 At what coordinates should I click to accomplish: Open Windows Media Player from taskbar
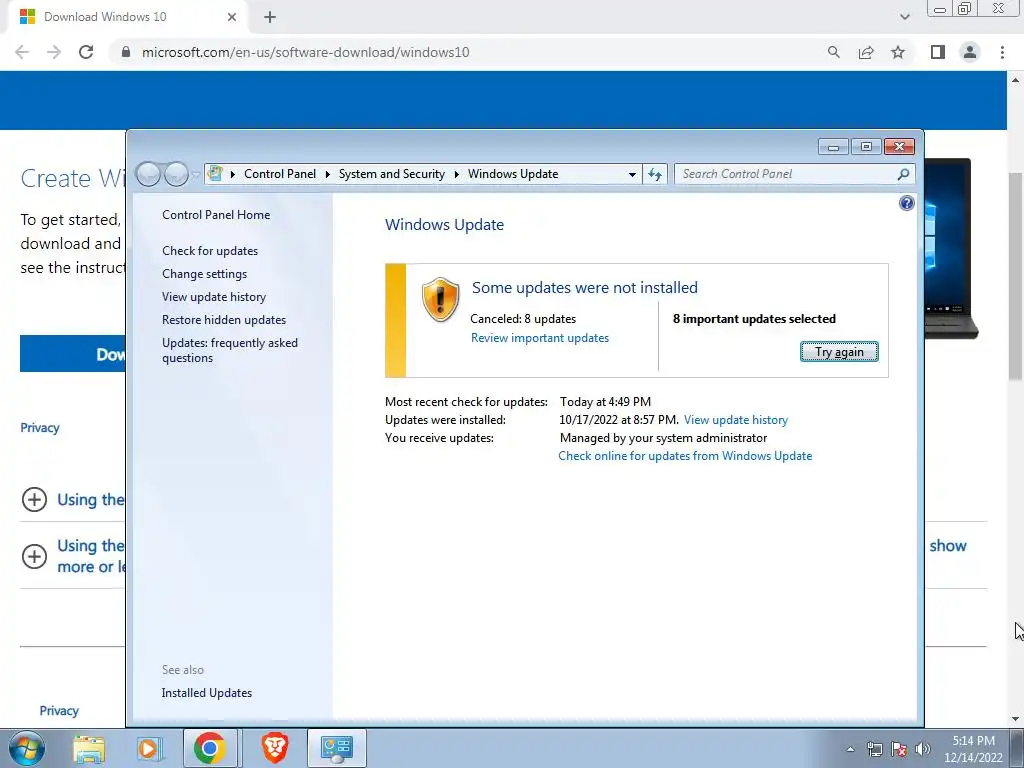click(149, 748)
